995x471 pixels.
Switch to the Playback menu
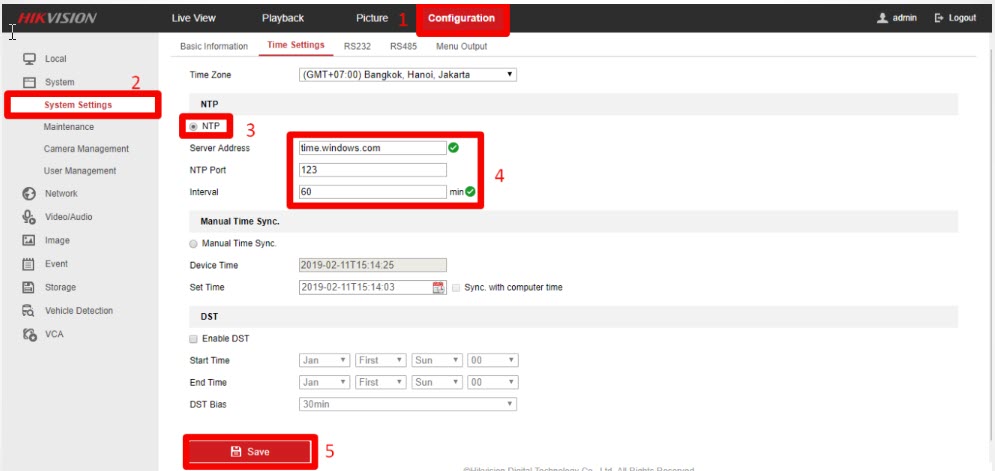click(283, 18)
